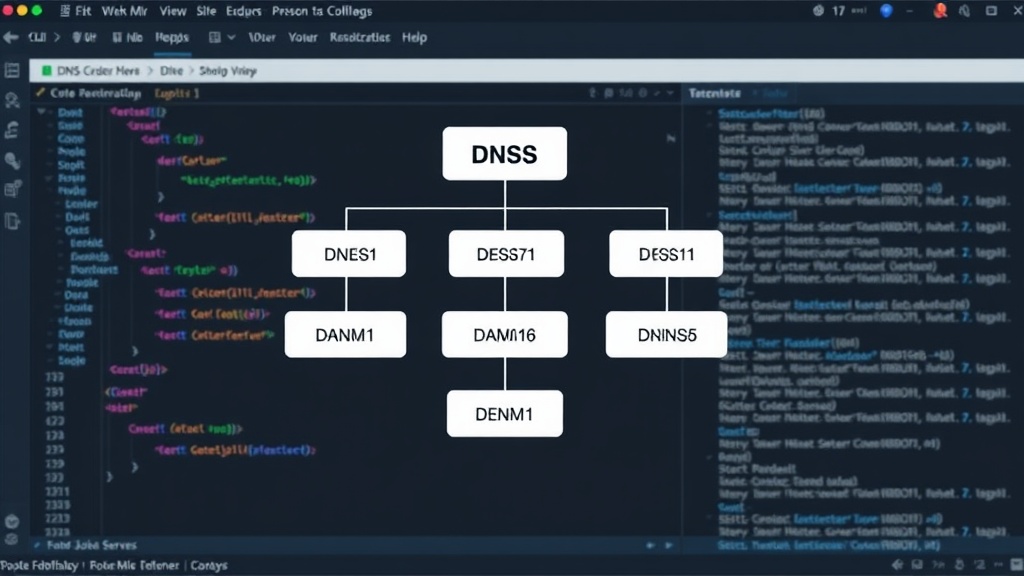Toggle the expander beside the line above Start Pardestt
The width and height of the screenshot is (1024, 576).
pos(709,457)
